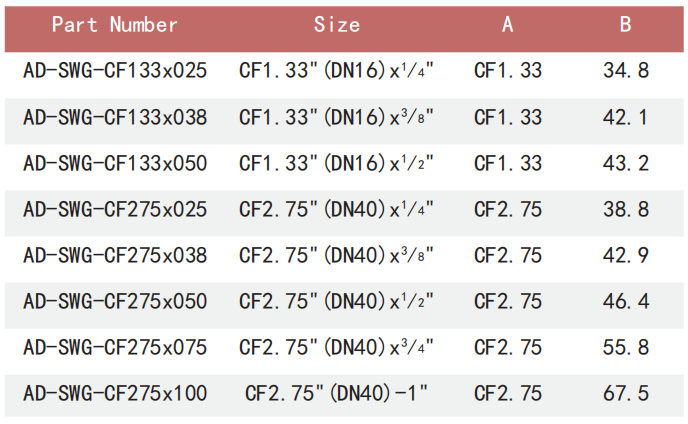Click the size cell CF2.75"(DN40)-1"
This screenshot has width=688, height=424.
(x=337, y=393)
